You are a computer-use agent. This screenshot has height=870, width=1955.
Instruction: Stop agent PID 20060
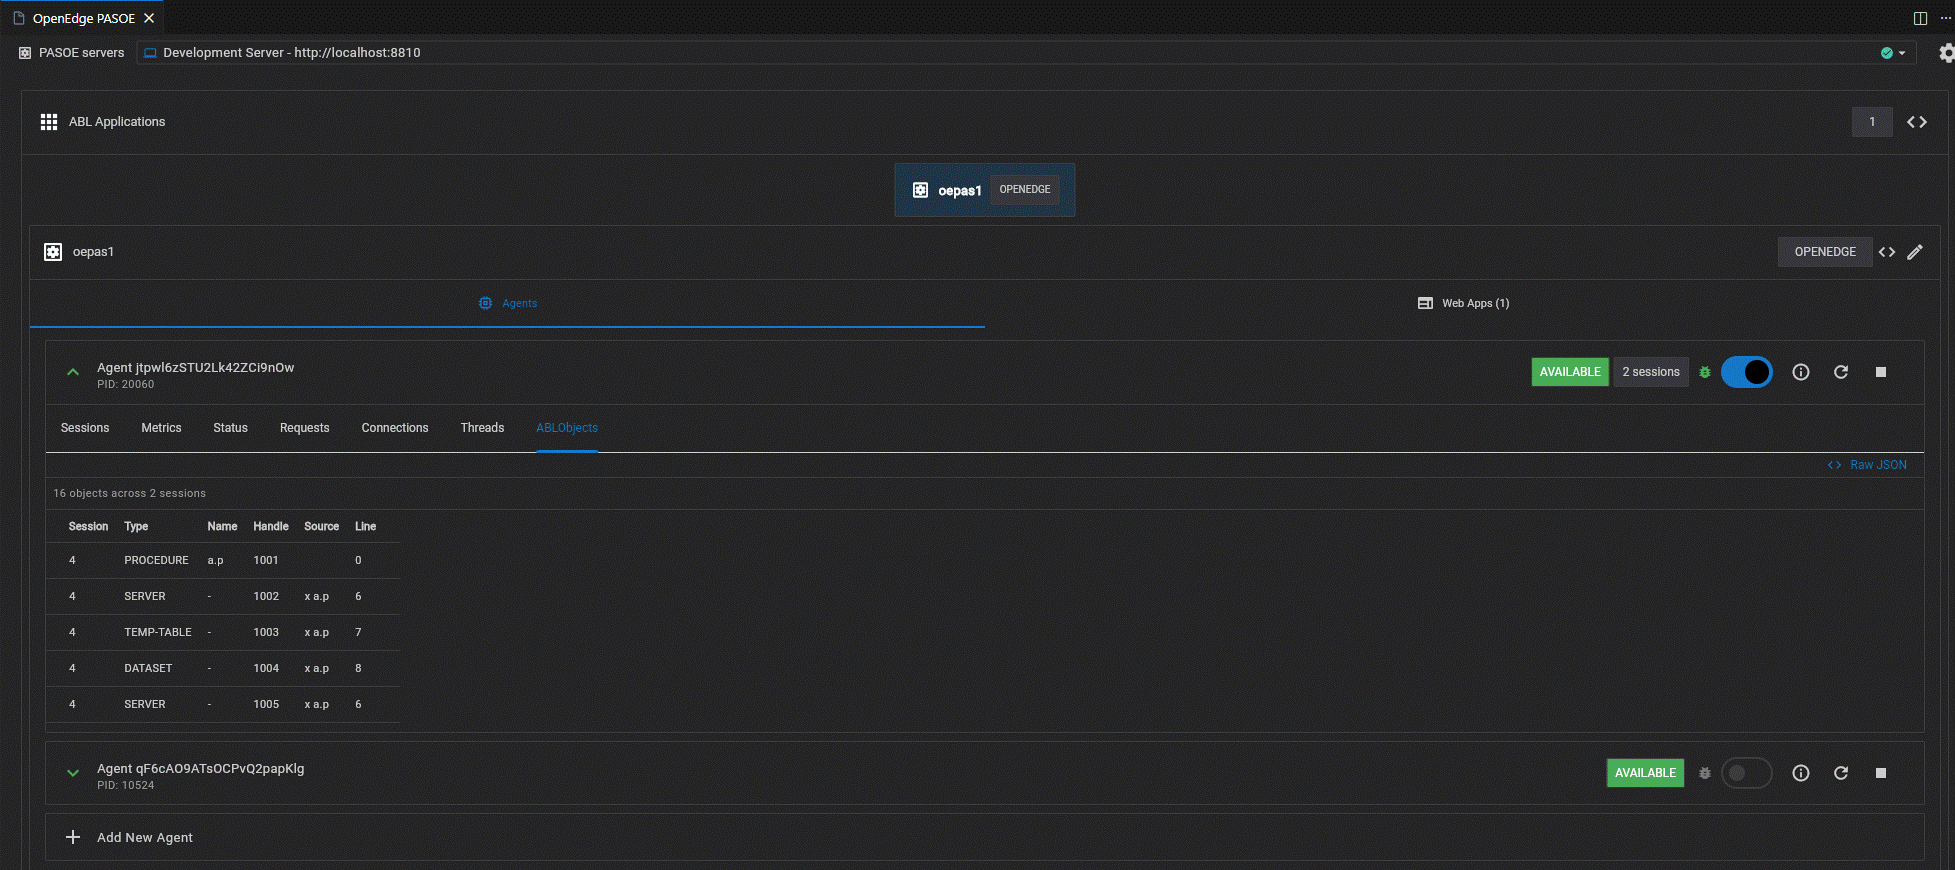click(1881, 372)
